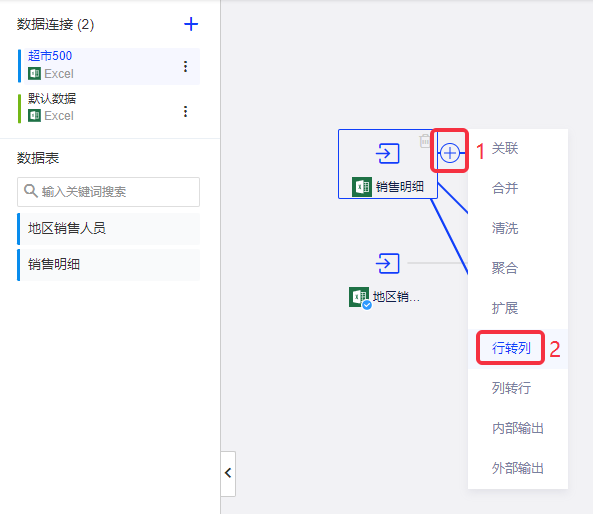Image resolution: width=593 pixels, height=514 pixels.
Task: Open the more options menu for 默认数据
Action: 185,112
